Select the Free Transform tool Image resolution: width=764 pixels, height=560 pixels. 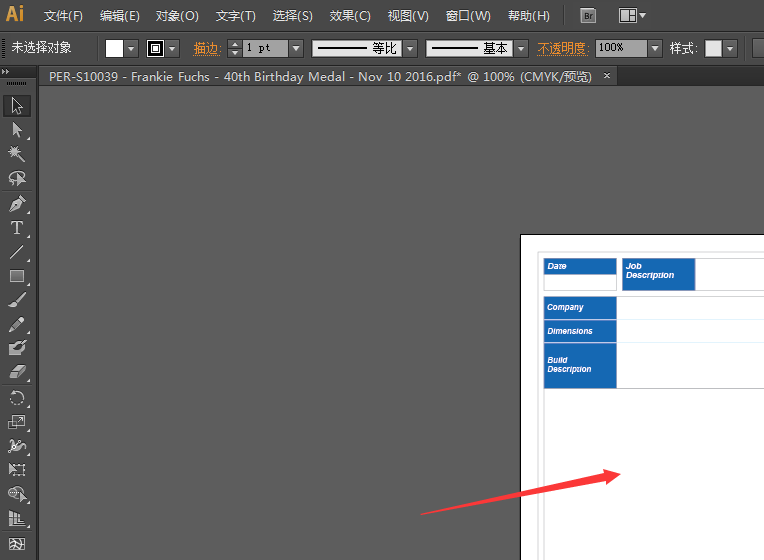point(17,470)
